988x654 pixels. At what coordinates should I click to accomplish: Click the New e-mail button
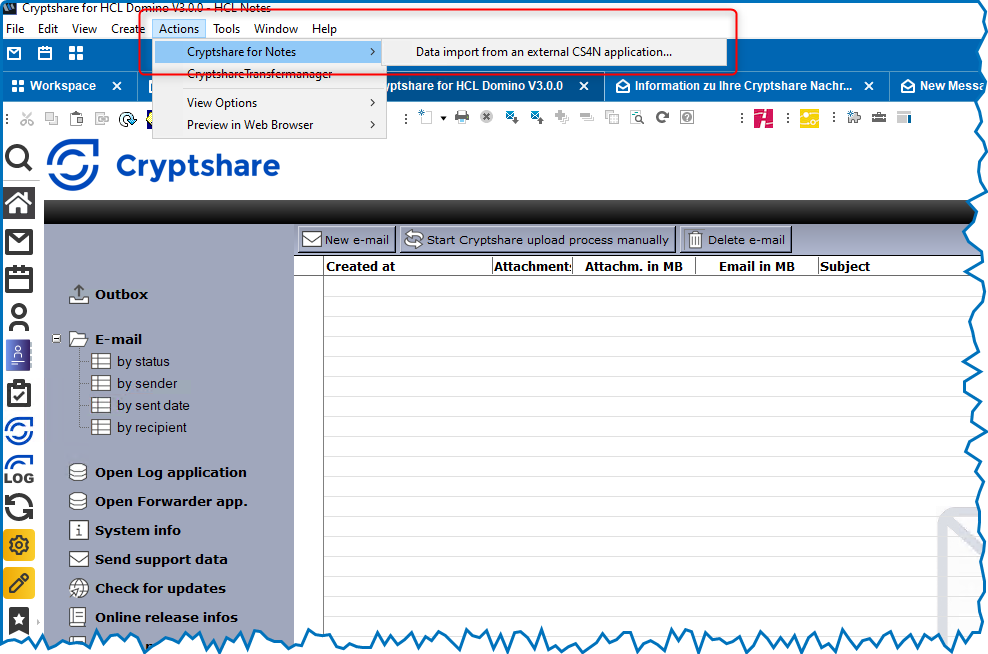[346, 240]
